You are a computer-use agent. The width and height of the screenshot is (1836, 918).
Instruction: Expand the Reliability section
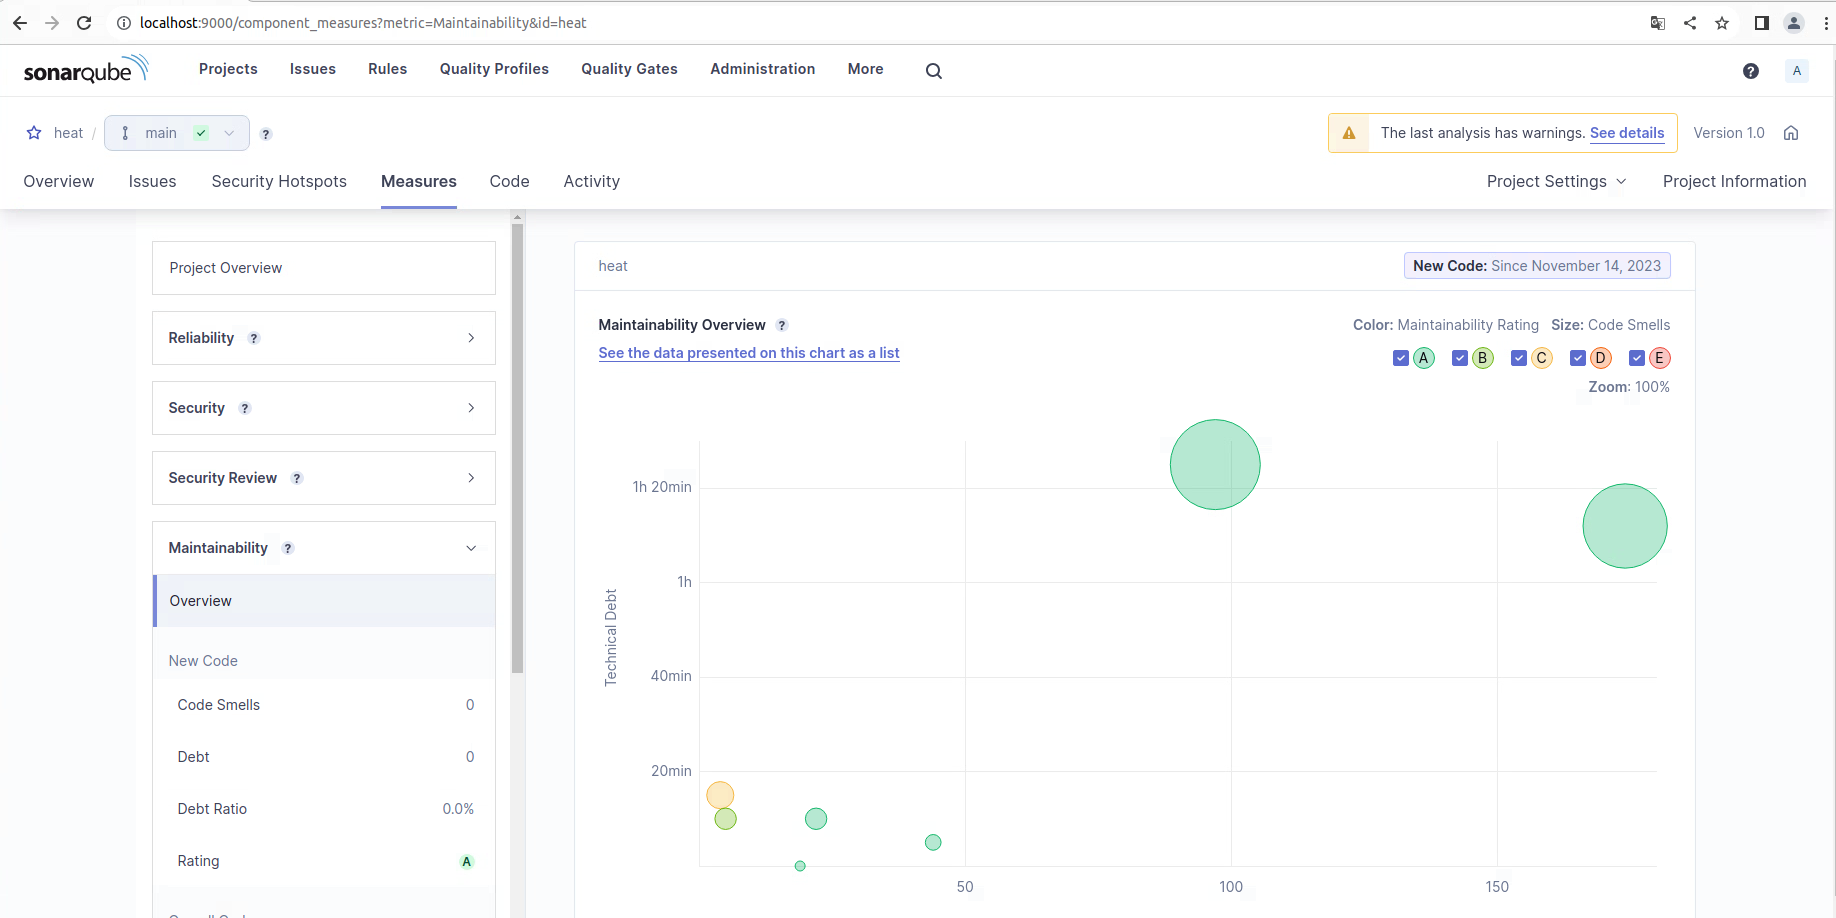[x=323, y=338]
